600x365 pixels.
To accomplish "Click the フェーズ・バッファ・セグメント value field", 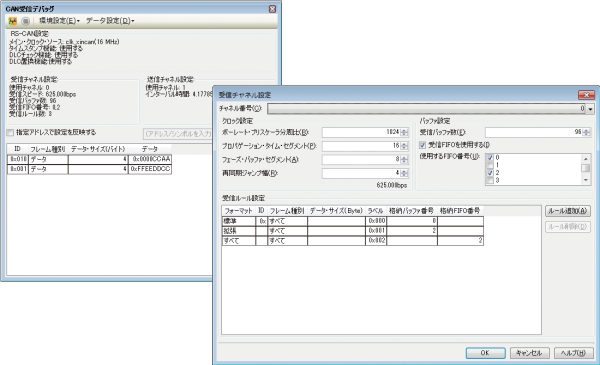I will coord(361,160).
